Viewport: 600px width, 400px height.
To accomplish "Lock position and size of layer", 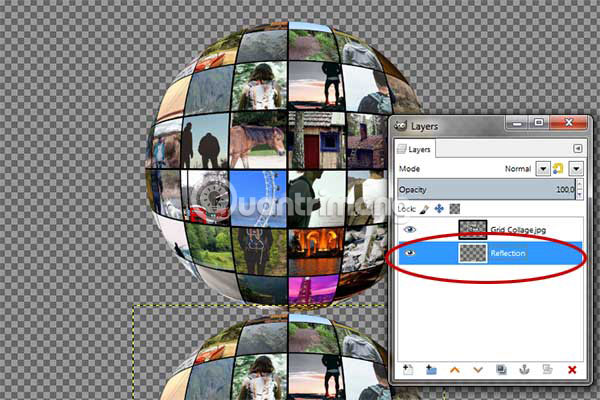I will click(438, 209).
